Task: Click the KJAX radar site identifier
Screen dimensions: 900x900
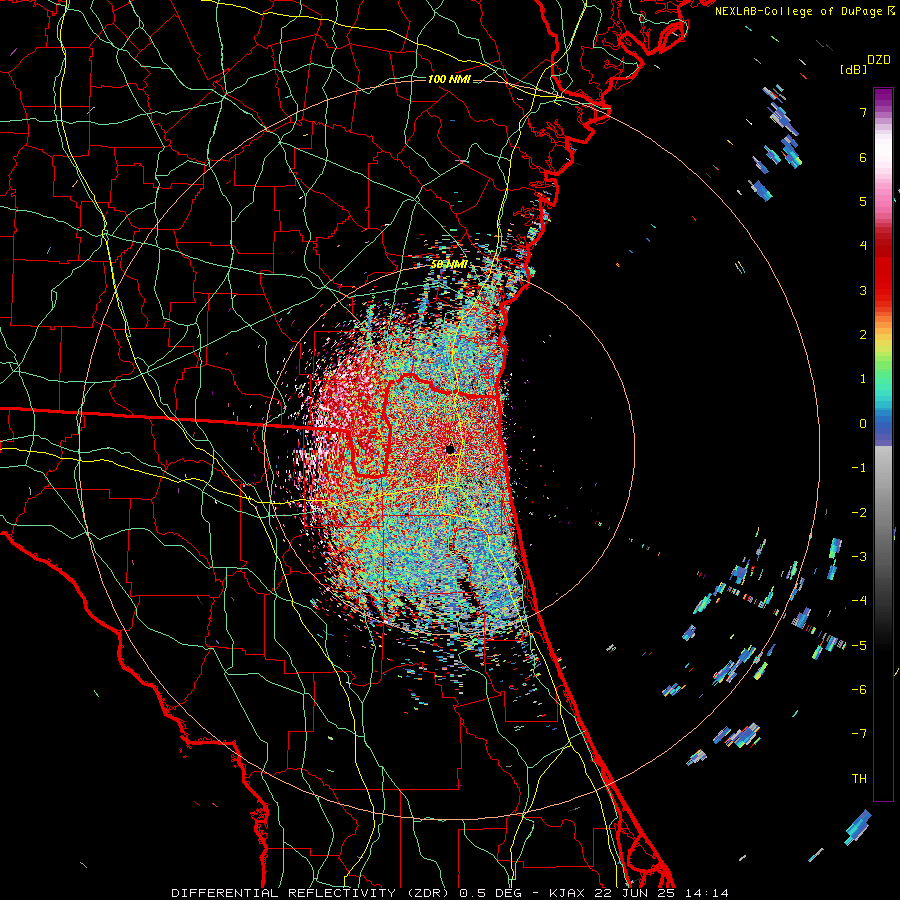Action: pos(567,893)
